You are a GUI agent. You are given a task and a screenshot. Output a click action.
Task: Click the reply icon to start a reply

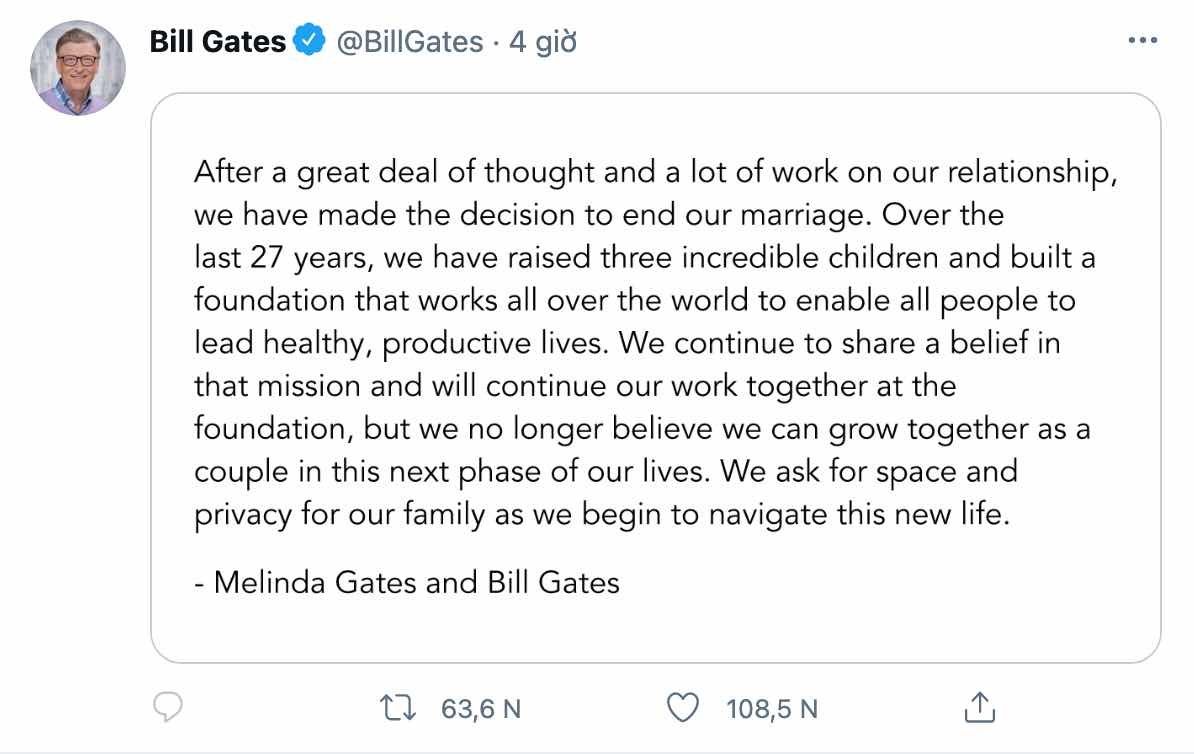pos(168,708)
